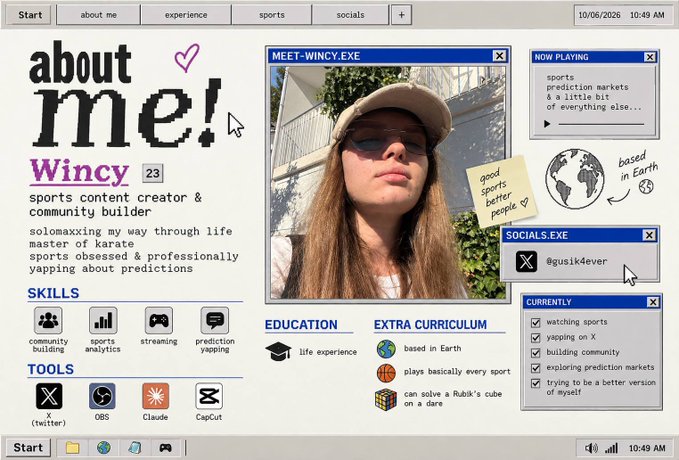Click the small globe doodle under based in Earth
This screenshot has width=679, height=460.
tap(646, 186)
